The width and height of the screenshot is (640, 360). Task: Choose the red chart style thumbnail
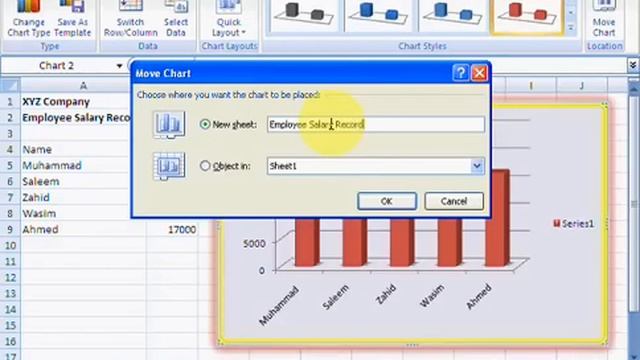527,16
